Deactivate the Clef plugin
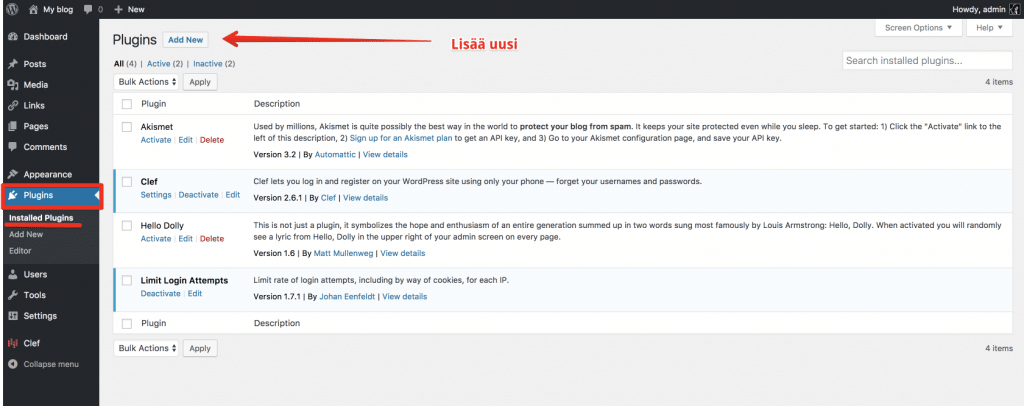The height and width of the screenshot is (406, 1024). click(199, 195)
